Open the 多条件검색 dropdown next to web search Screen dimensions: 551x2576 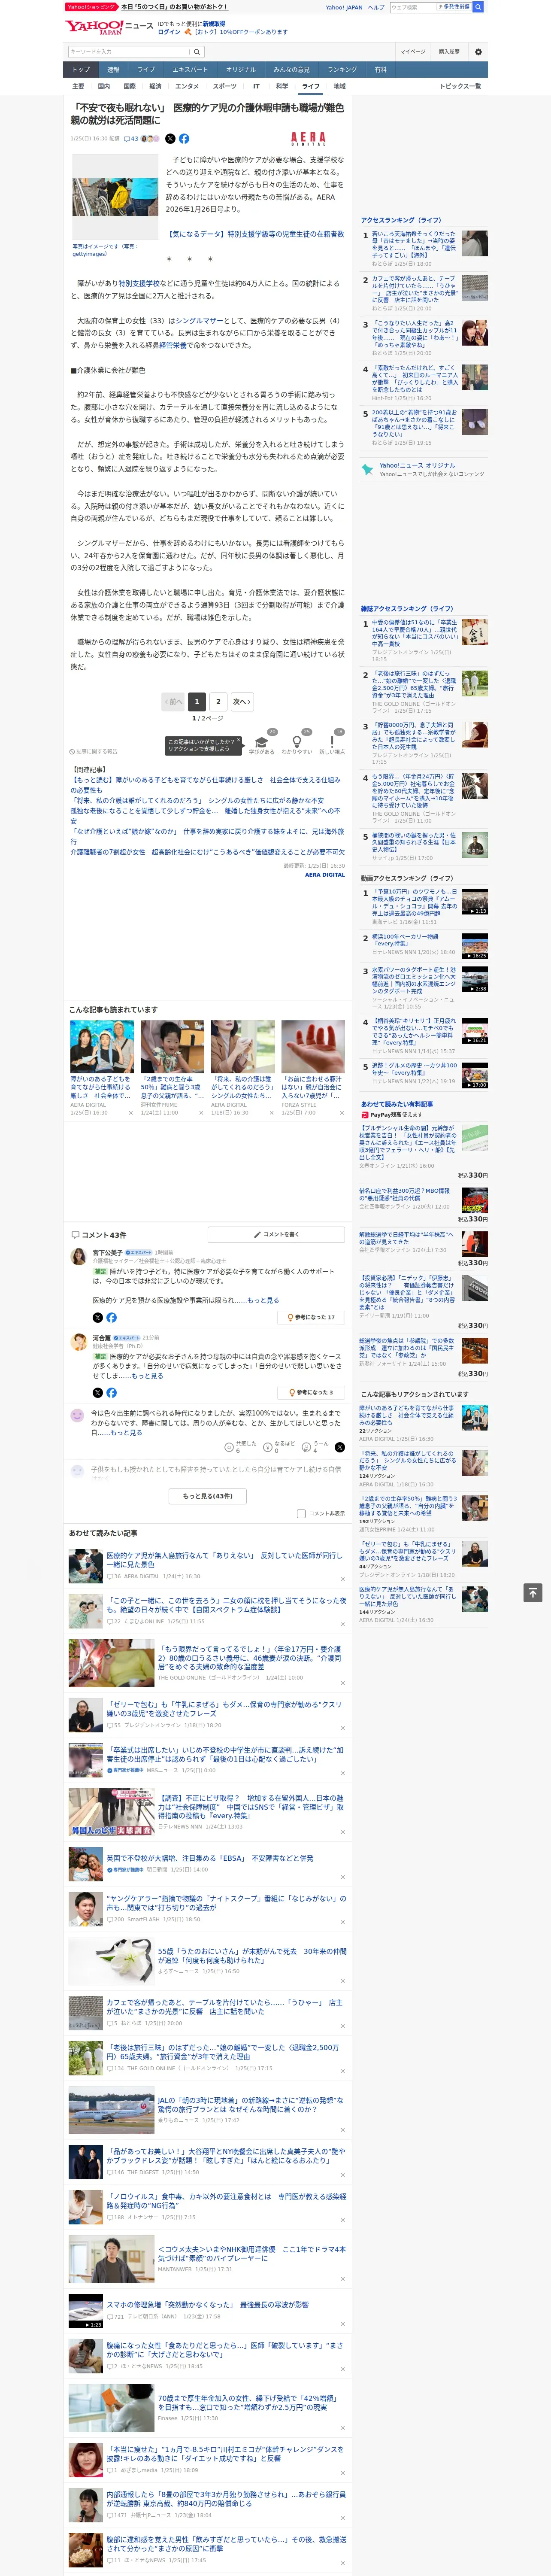pos(454,7)
